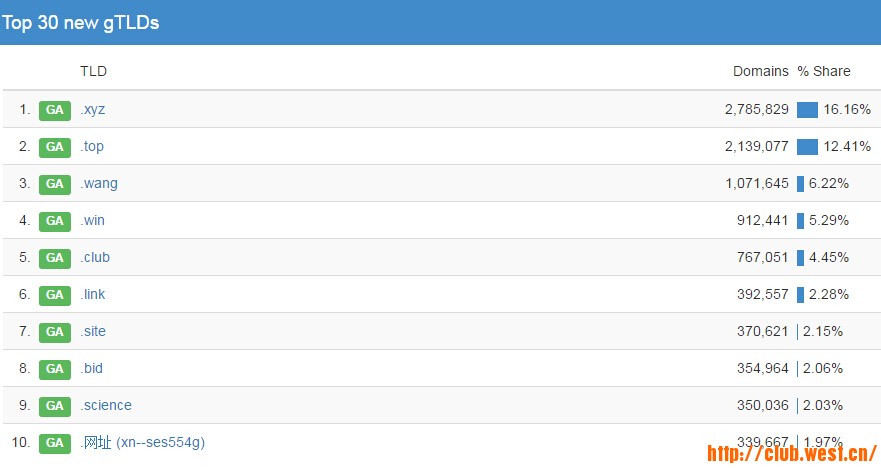
Task: Click the % Share column header
Action: pos(824,71)
